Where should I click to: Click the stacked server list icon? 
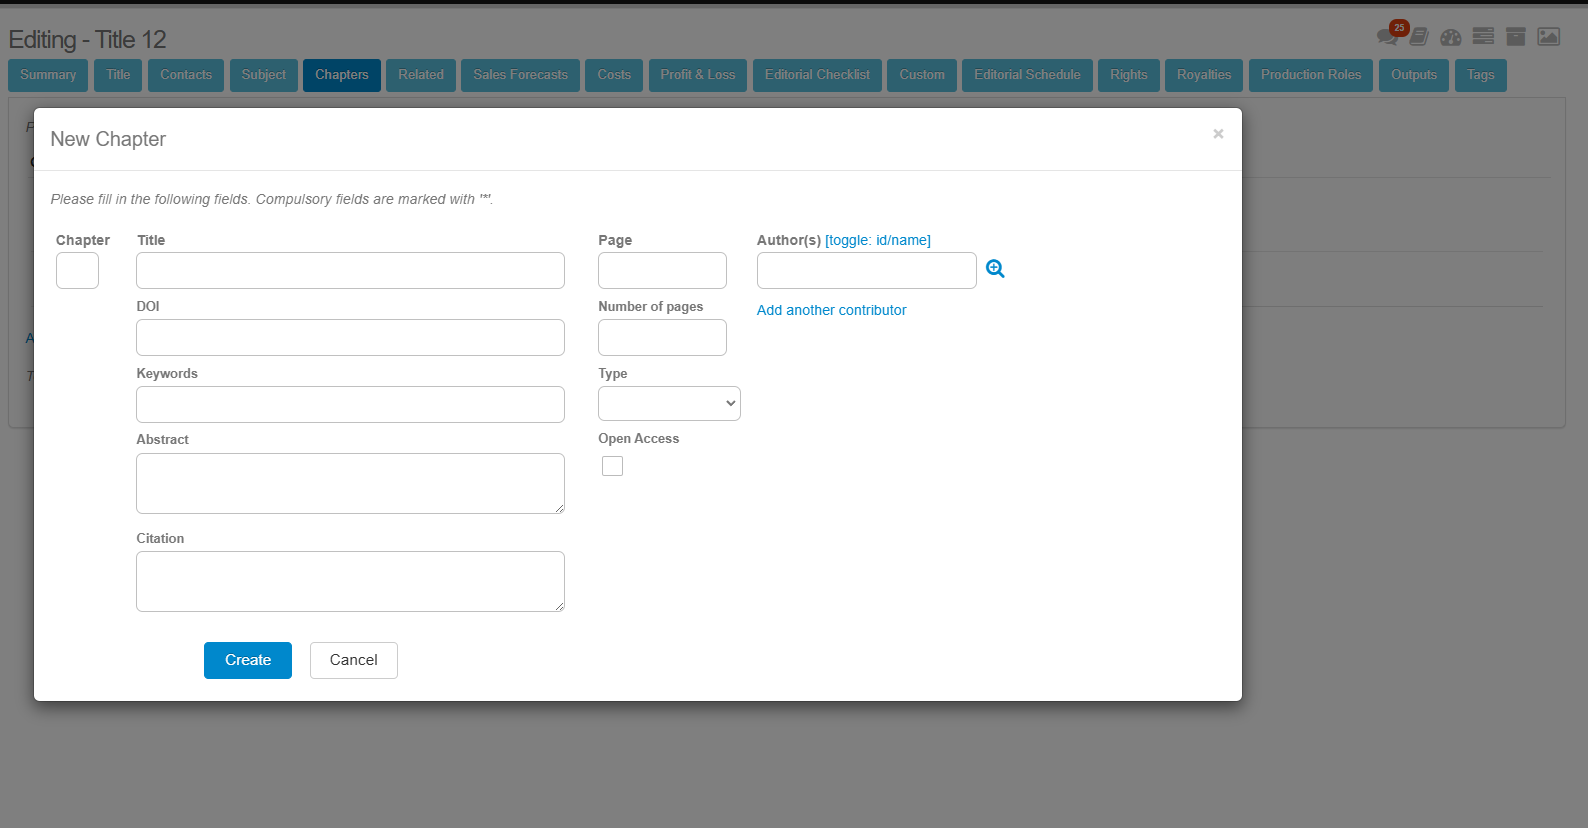click(1483, 36)
